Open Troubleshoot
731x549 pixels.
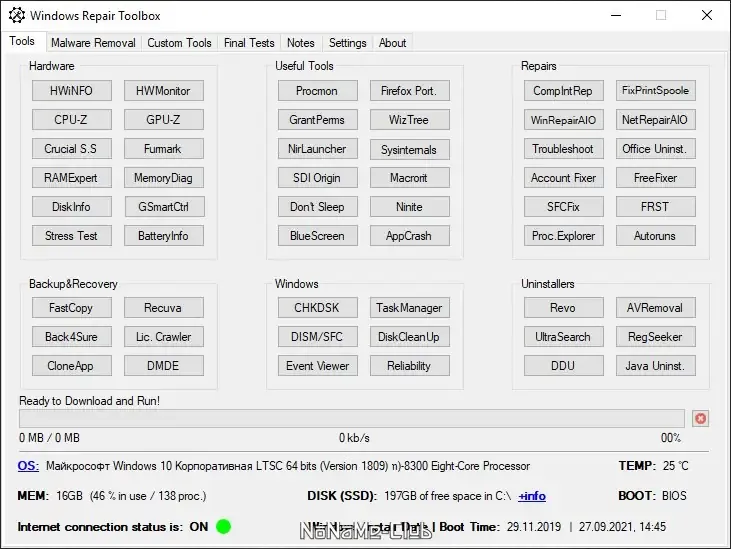564,149
